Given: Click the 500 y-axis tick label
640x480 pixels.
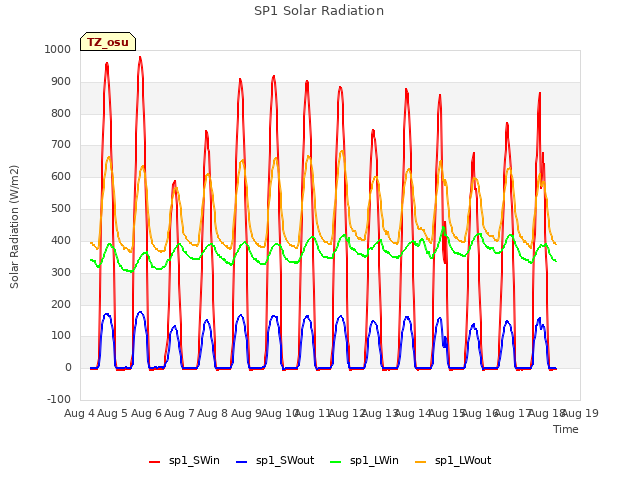Looking at the screenshot, I should click(61, 209).
